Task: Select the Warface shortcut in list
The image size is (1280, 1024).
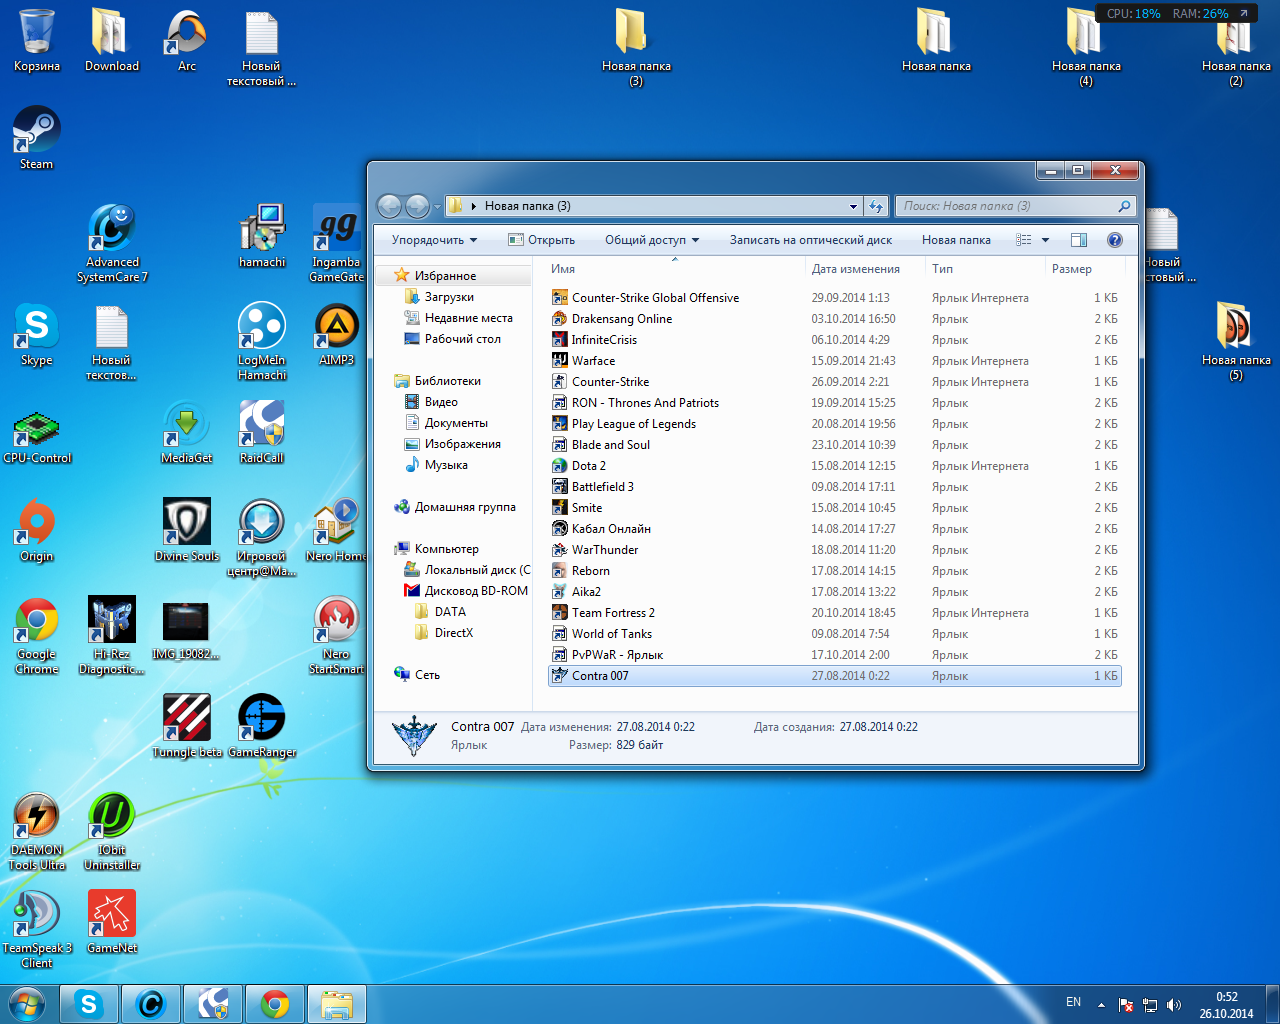Action: click(835, 361)
